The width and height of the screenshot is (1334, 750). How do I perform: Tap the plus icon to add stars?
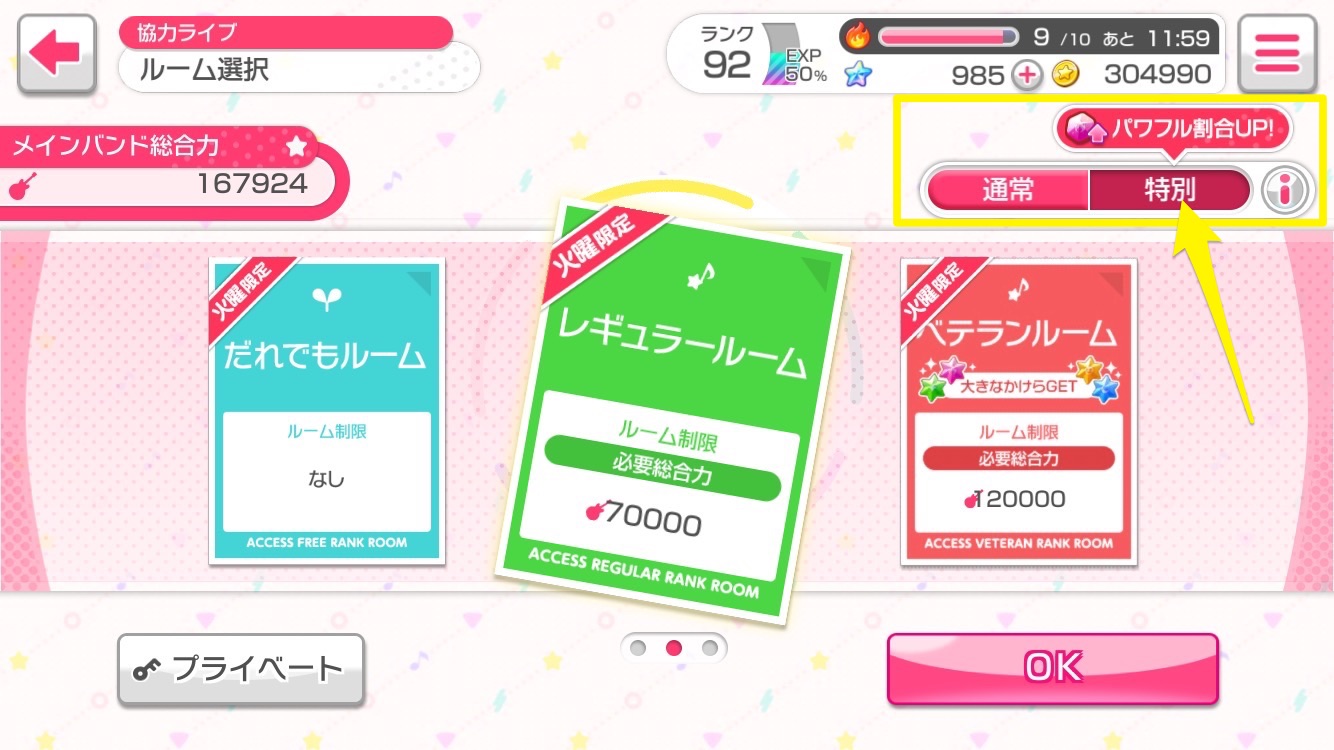click(x=1026, y=74)
